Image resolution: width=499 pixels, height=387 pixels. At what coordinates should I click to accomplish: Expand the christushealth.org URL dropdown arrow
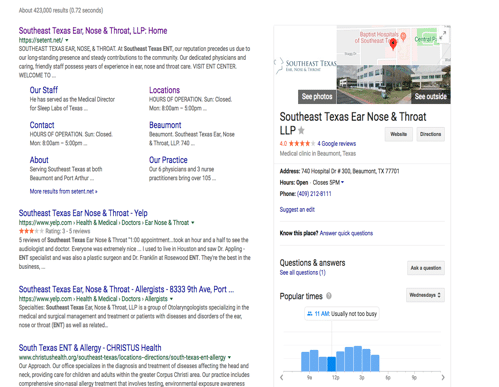[229, 358]
